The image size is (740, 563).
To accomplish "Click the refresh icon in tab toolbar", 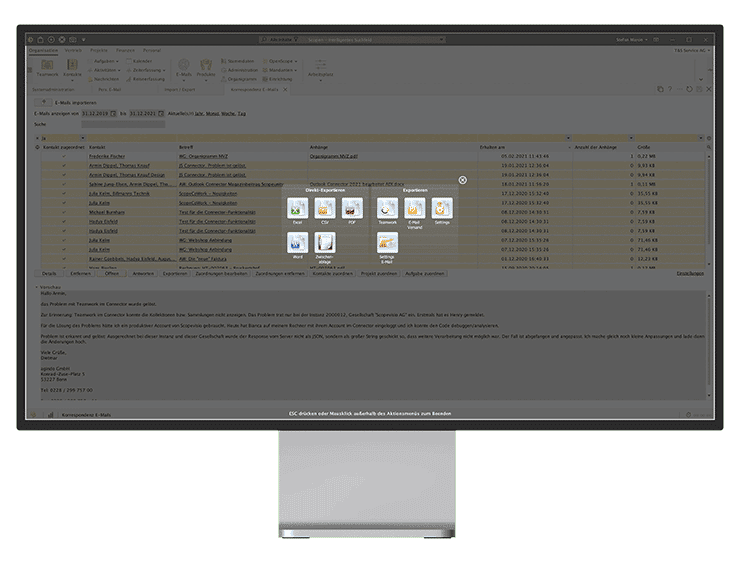I will pyautogui.click(x=689, y=89).
